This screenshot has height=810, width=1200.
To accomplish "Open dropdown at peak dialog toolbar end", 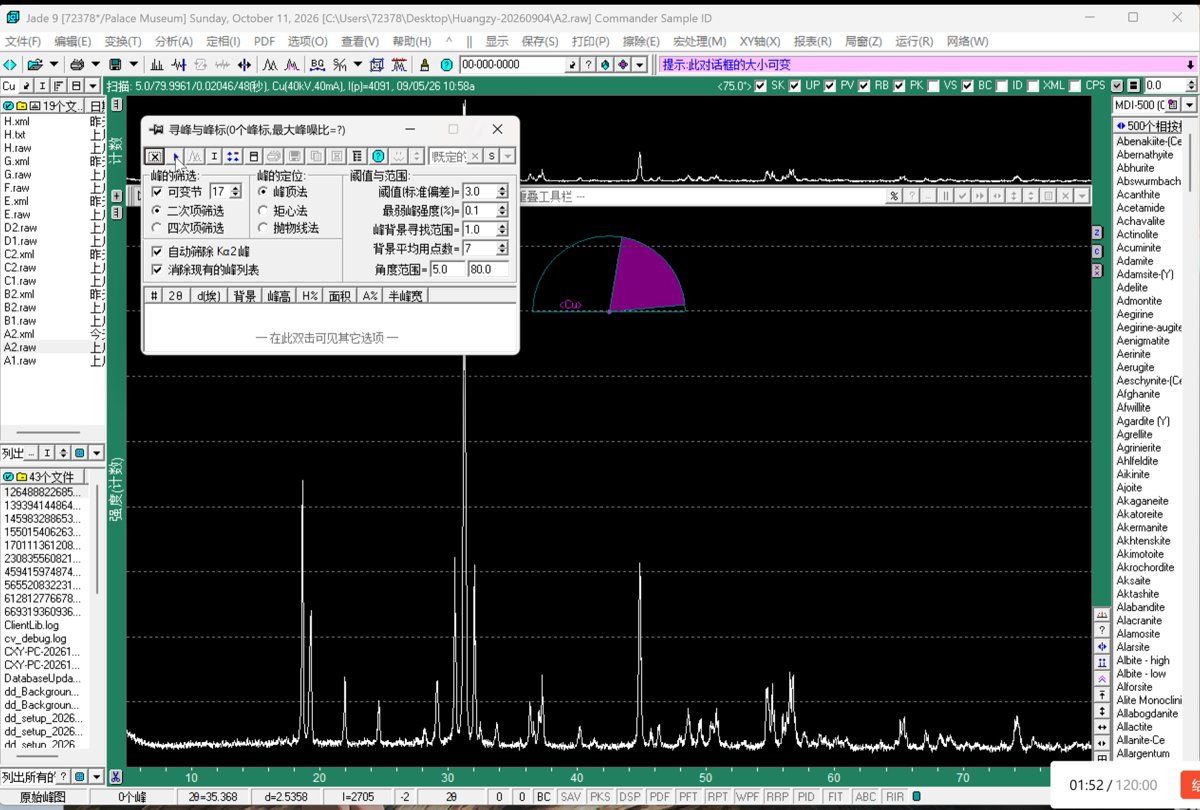I will (x=508, y=156).
